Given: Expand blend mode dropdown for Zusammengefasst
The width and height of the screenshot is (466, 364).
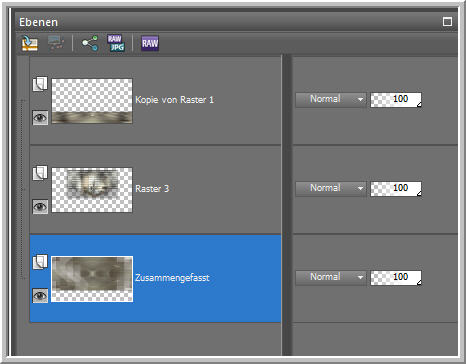Looking at the screenshot, I should [331, 277].
